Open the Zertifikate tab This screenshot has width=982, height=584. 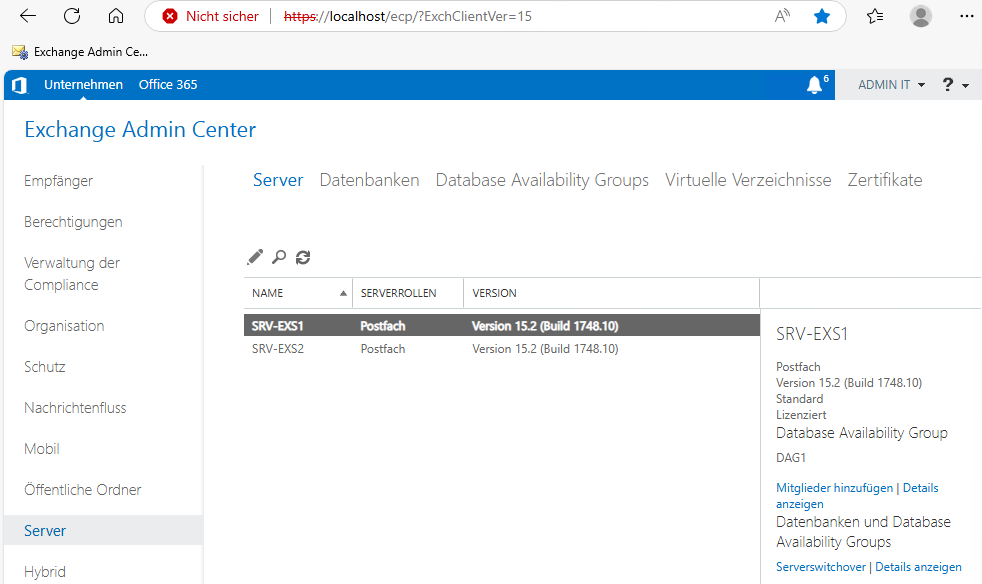click(885, 180)
